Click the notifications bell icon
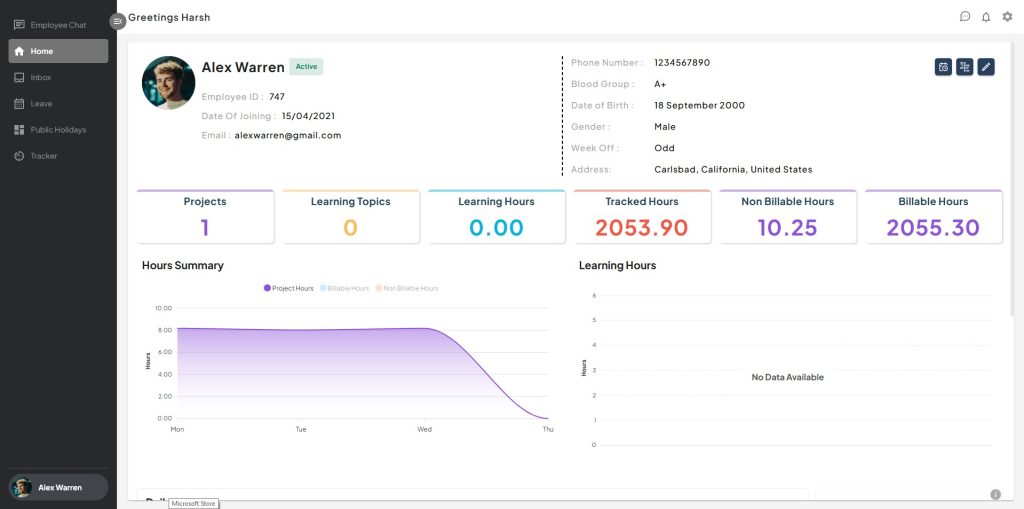This screenshot has width=1024, height=509. tap(986, 17)
